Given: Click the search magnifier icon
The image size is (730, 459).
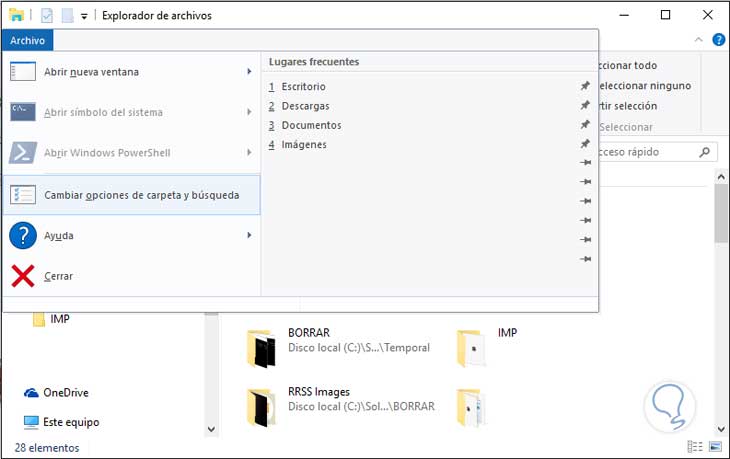Looking at the screenshot, I should point(705,153).
